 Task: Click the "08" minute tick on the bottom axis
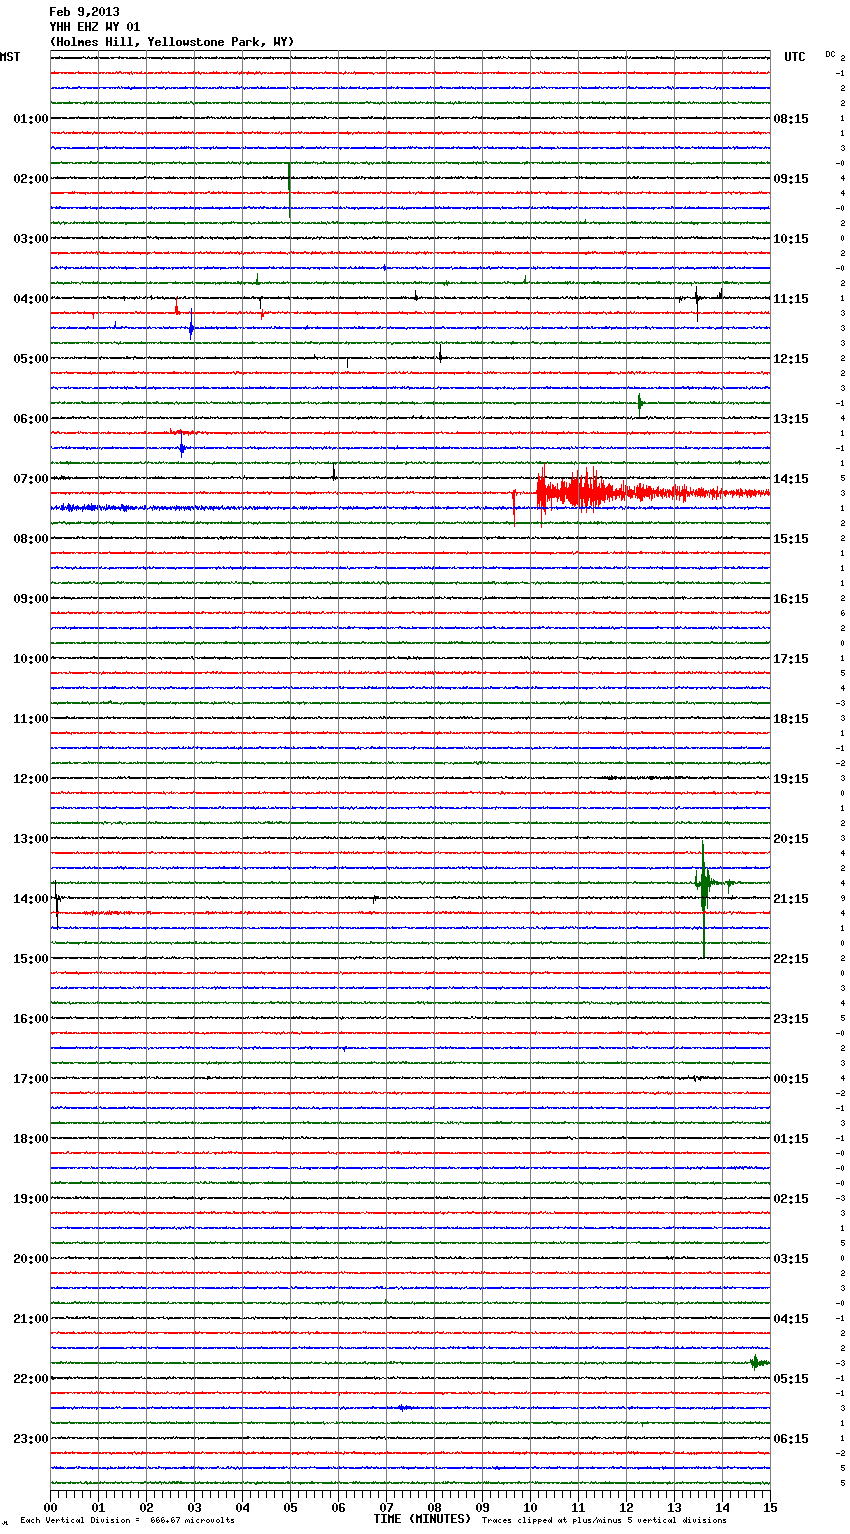point(434,1507)
